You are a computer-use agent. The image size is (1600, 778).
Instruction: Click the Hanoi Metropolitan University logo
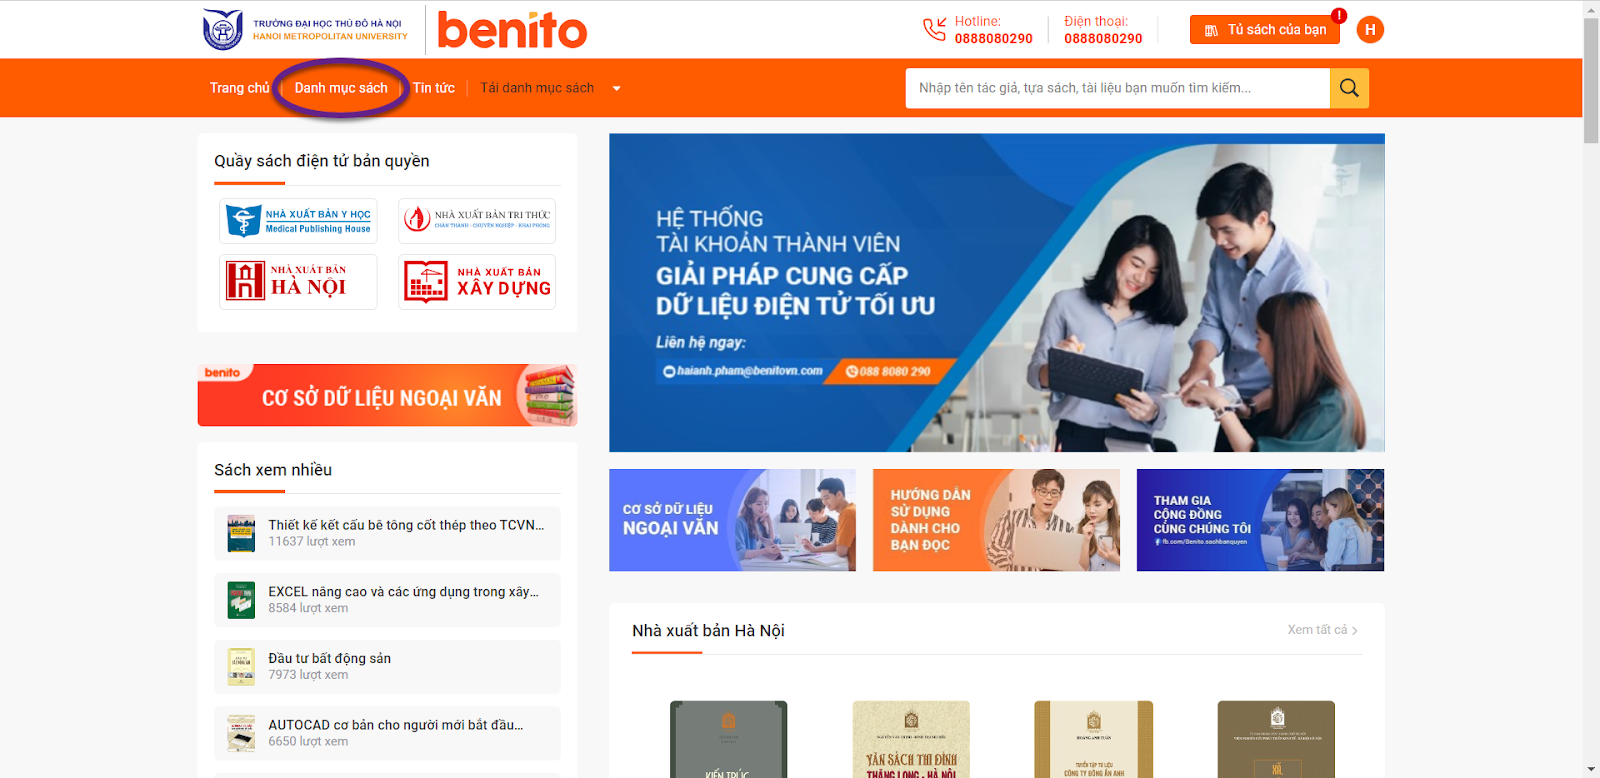tap(306, 30)
